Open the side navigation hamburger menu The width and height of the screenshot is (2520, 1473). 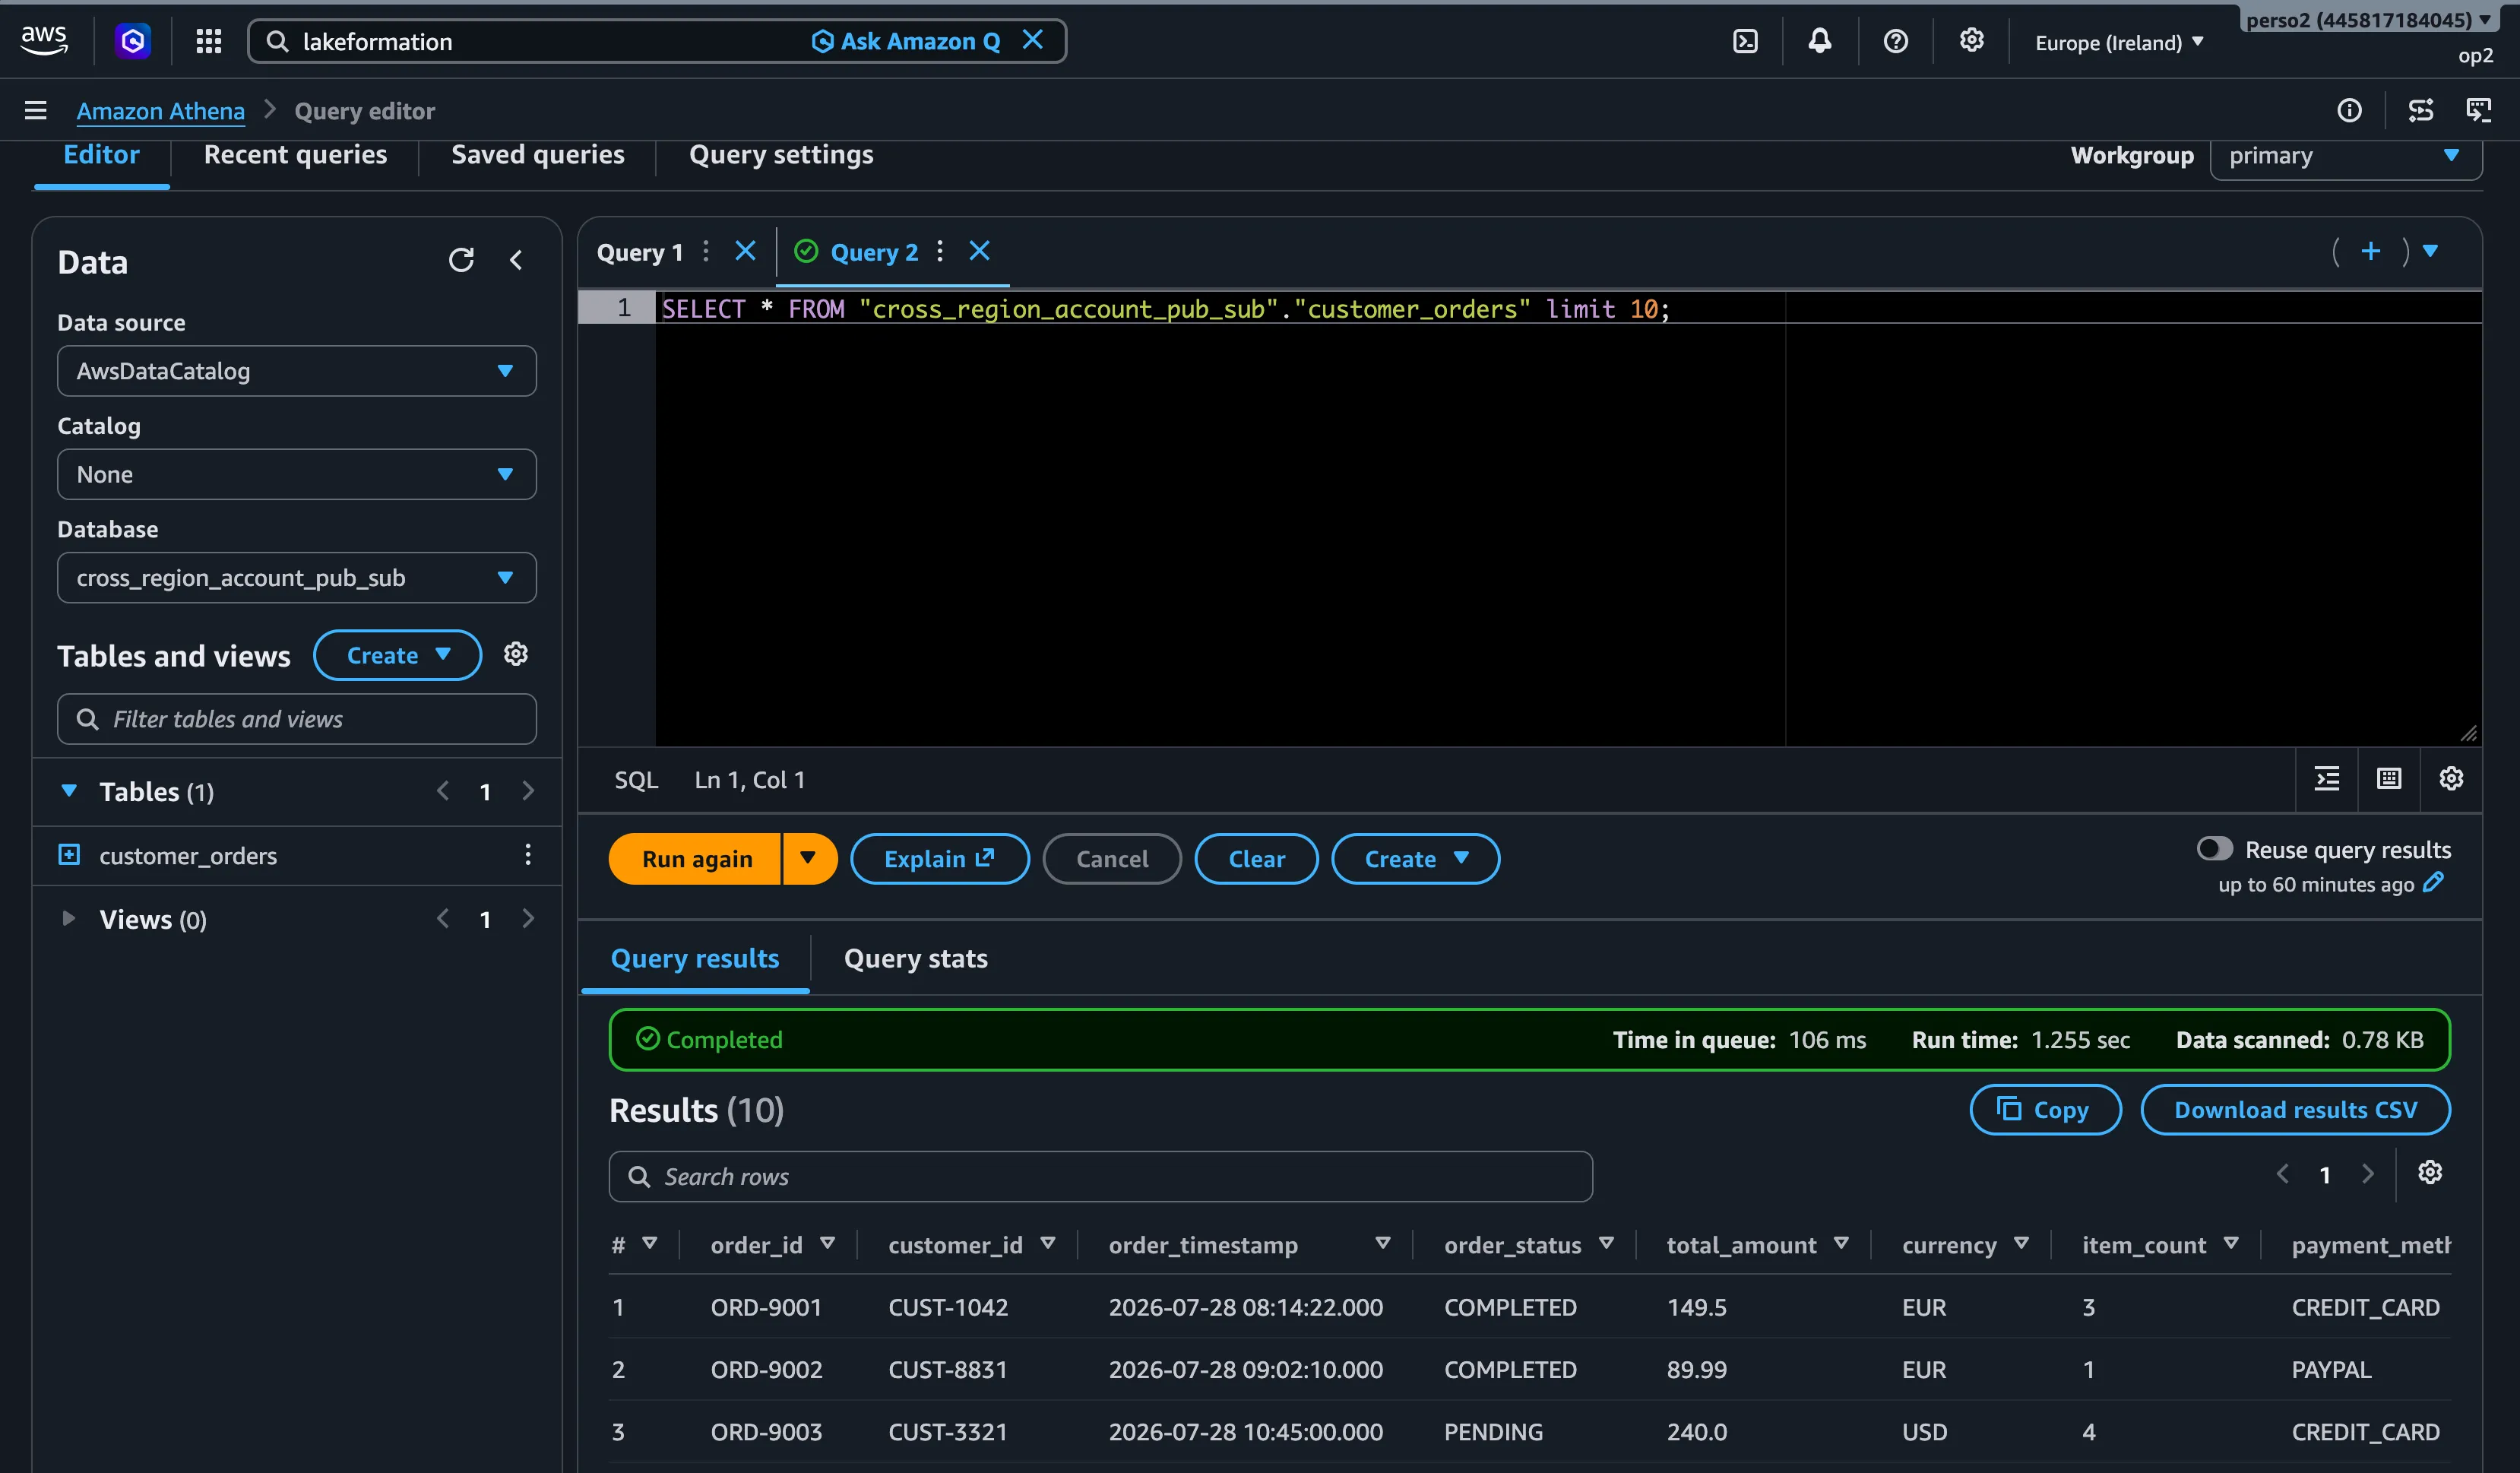pyautogui.click(x=35, y=110)
